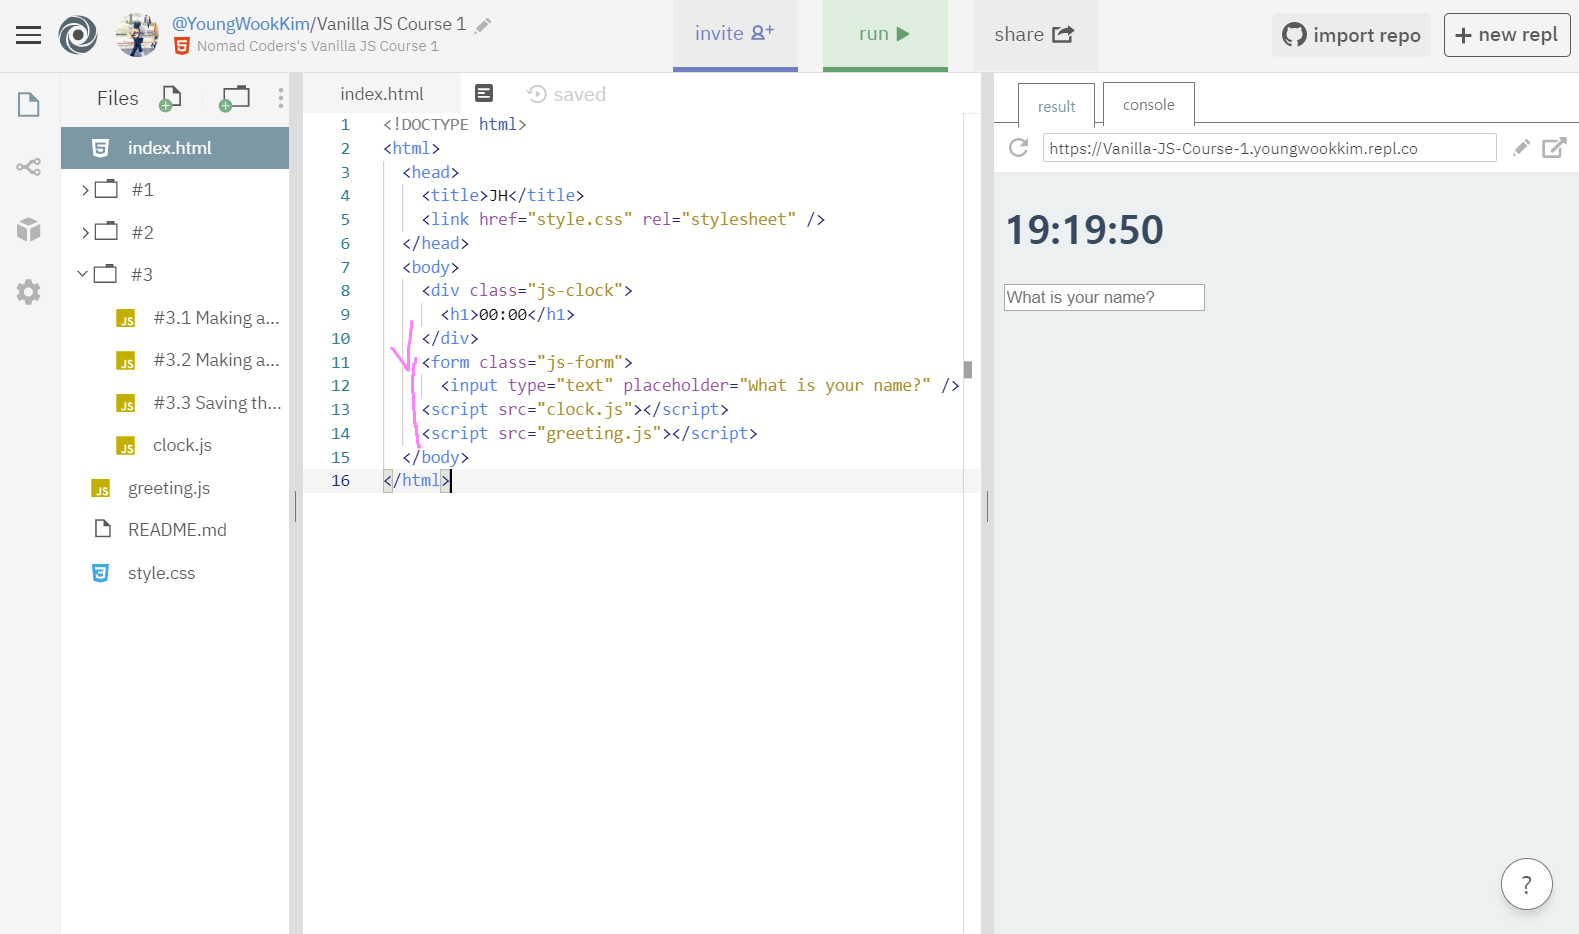This screenshot has width=1579, height=934.
Task: Click line number 11 in gutter
Action: [x=340, y=362]
